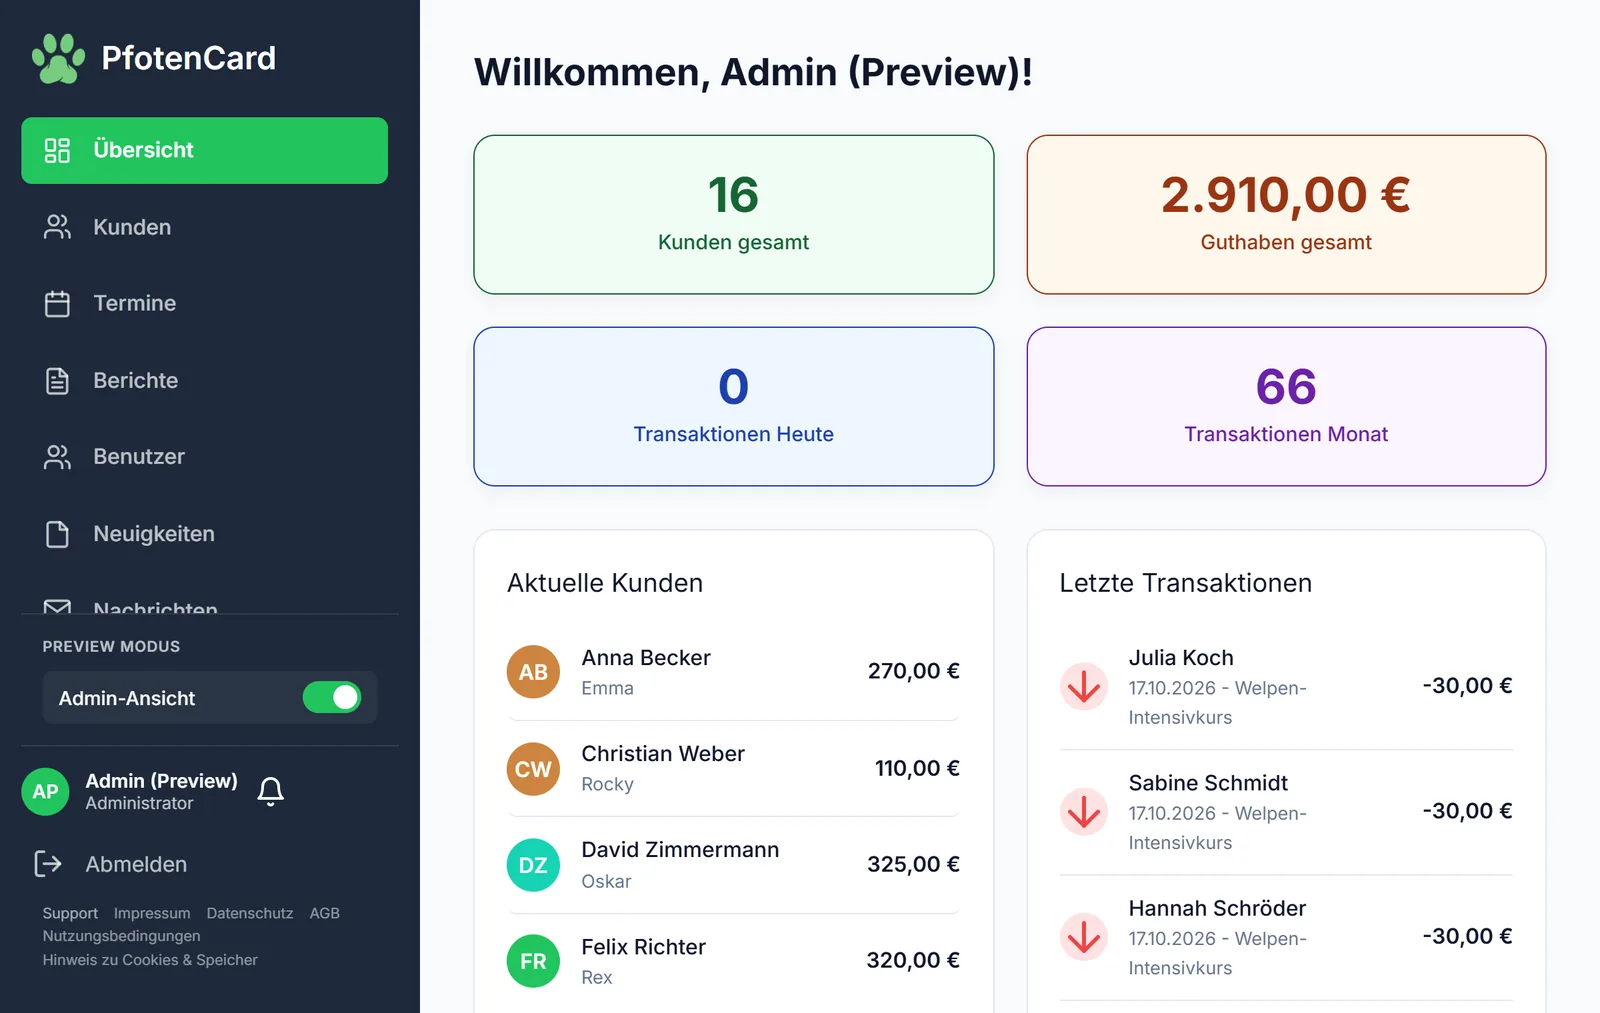
Task: Click Felix Richter's FR avatar
Action: (533, 961)
